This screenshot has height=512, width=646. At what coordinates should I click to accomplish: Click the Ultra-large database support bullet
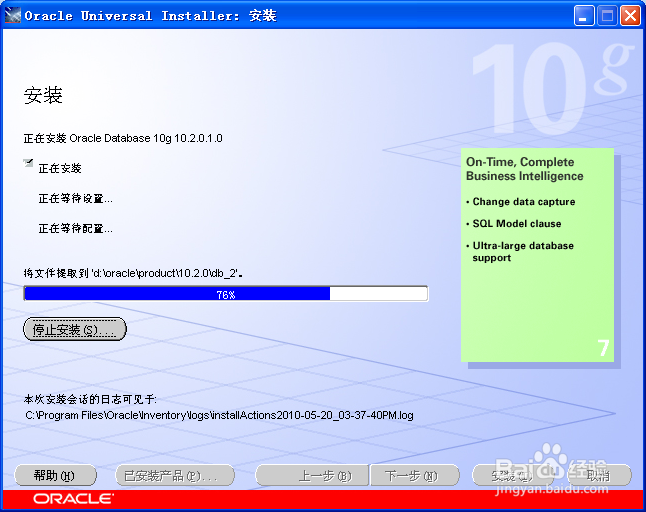point(520,252)
